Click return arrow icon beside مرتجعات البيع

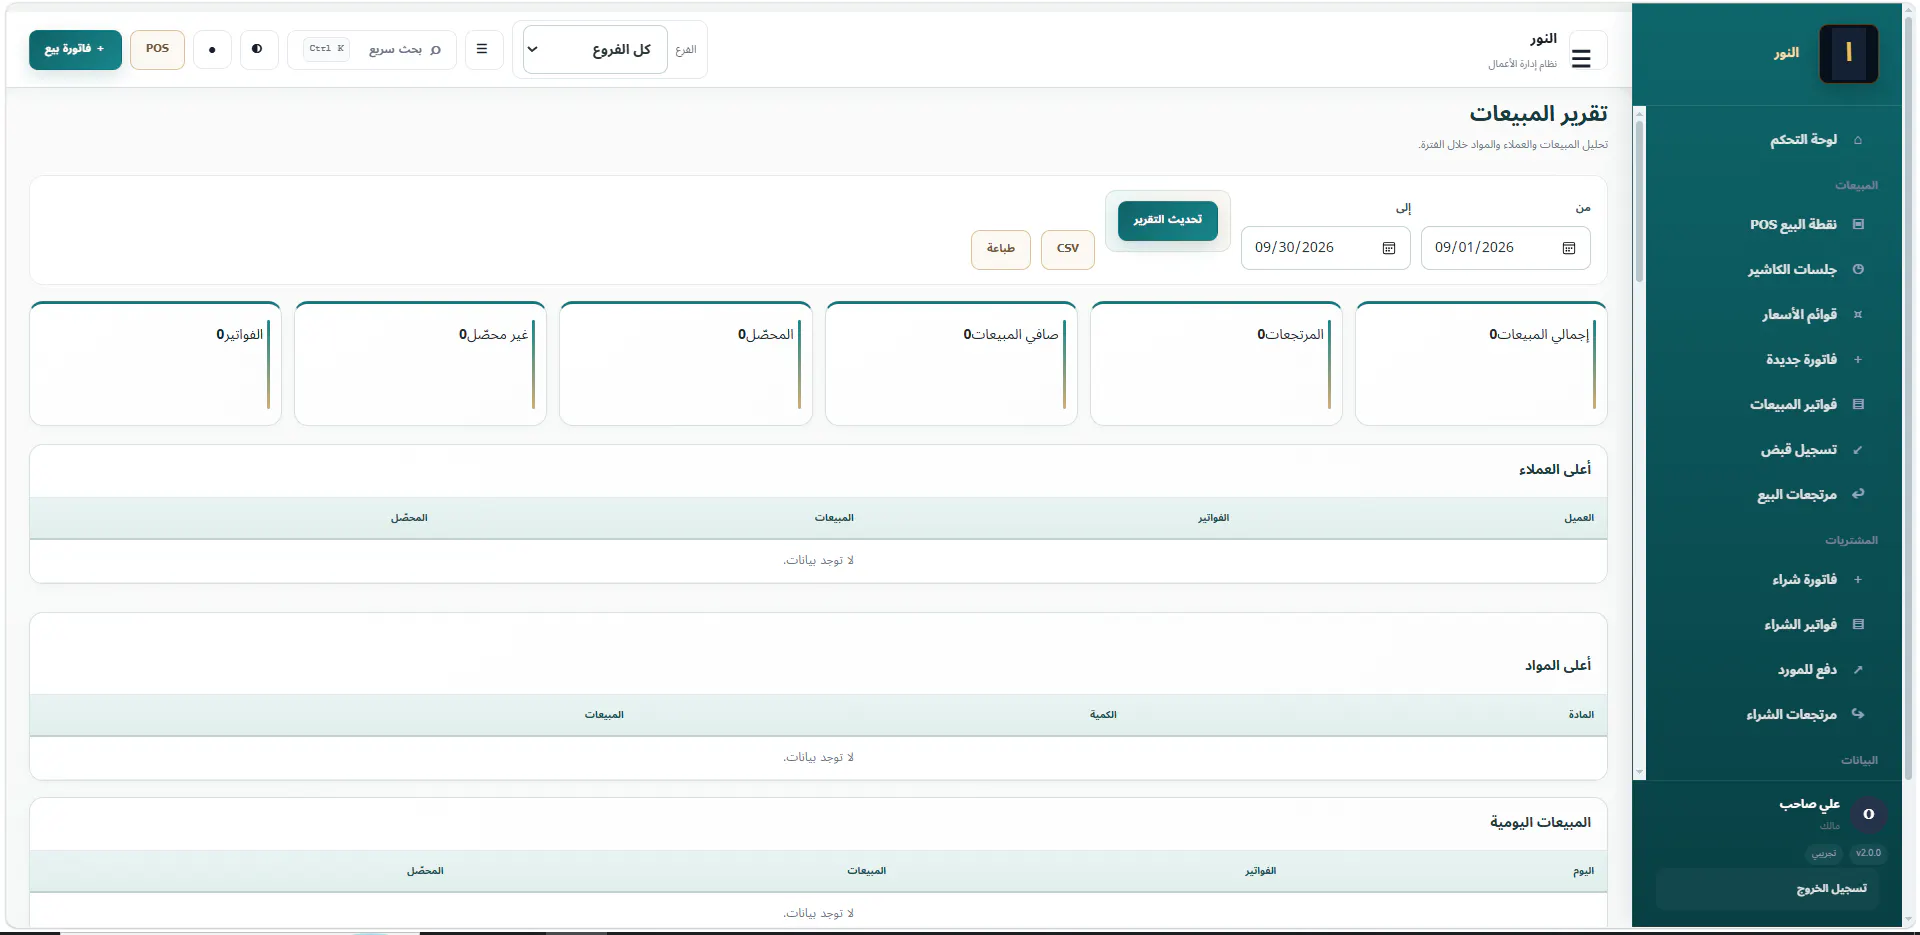point(1858,494)
